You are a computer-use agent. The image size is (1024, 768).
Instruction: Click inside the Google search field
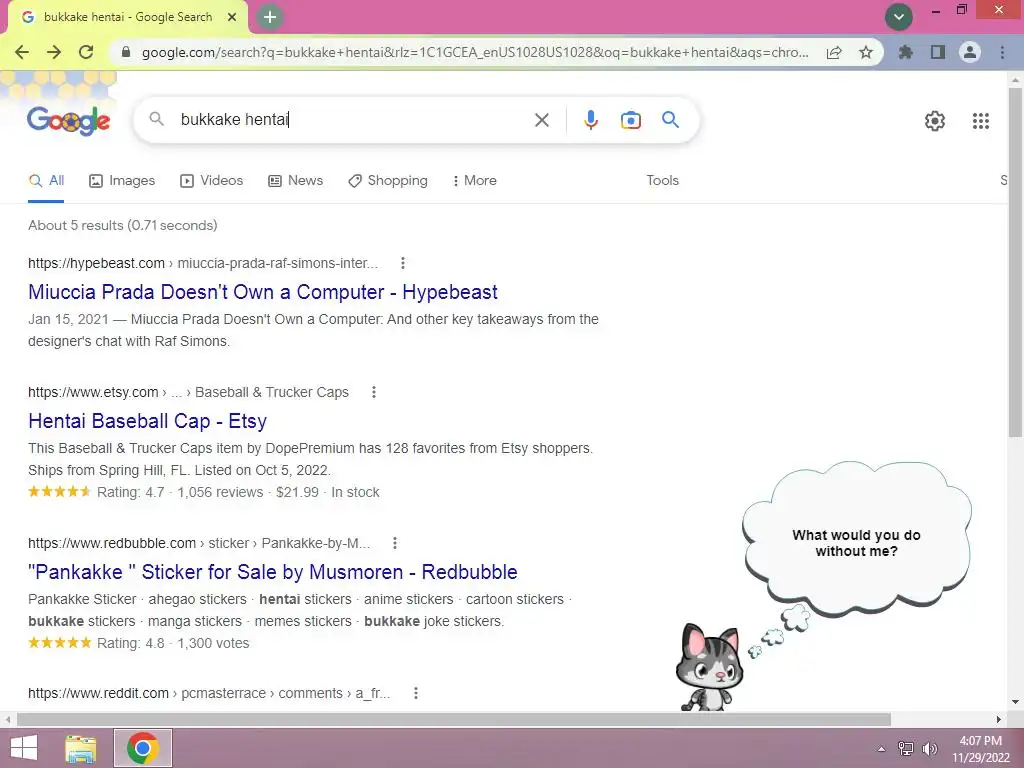pos(353,120)
